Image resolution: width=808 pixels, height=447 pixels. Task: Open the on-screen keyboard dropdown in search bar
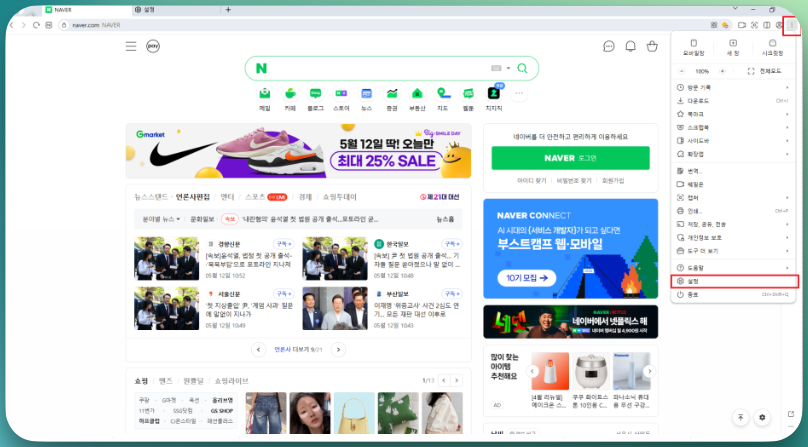(500, 69)
